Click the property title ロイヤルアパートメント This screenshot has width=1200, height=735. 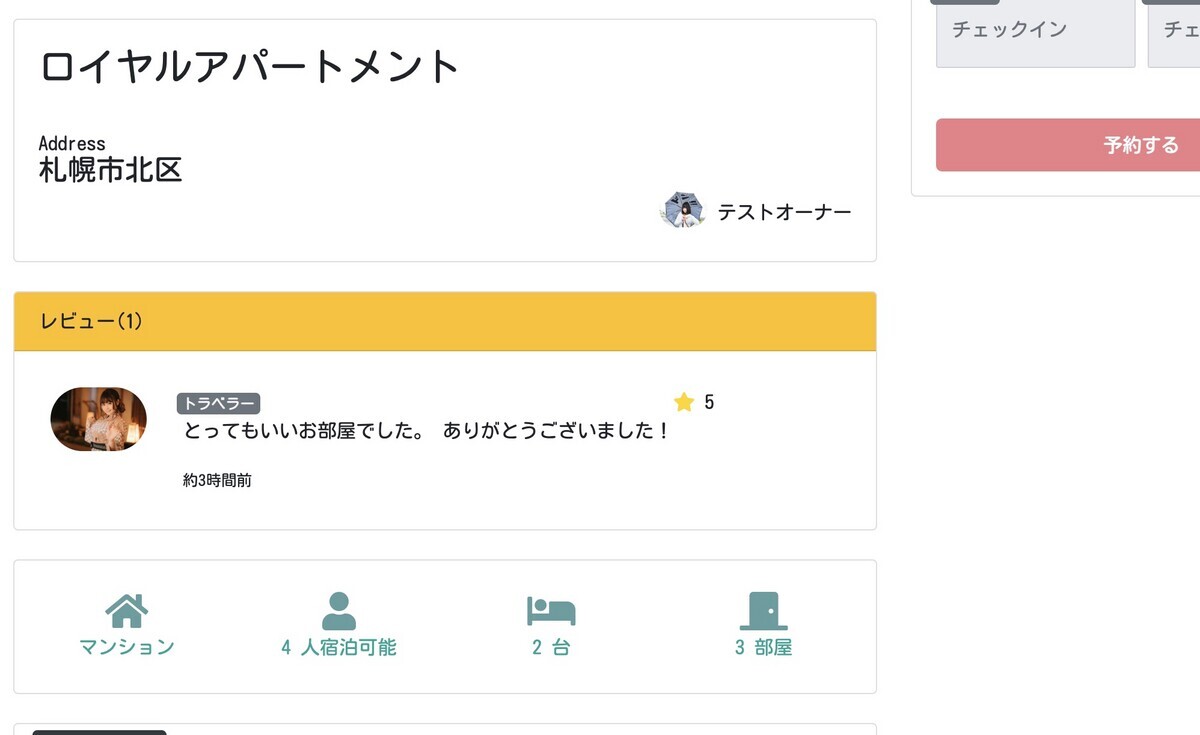click(248, 65)
